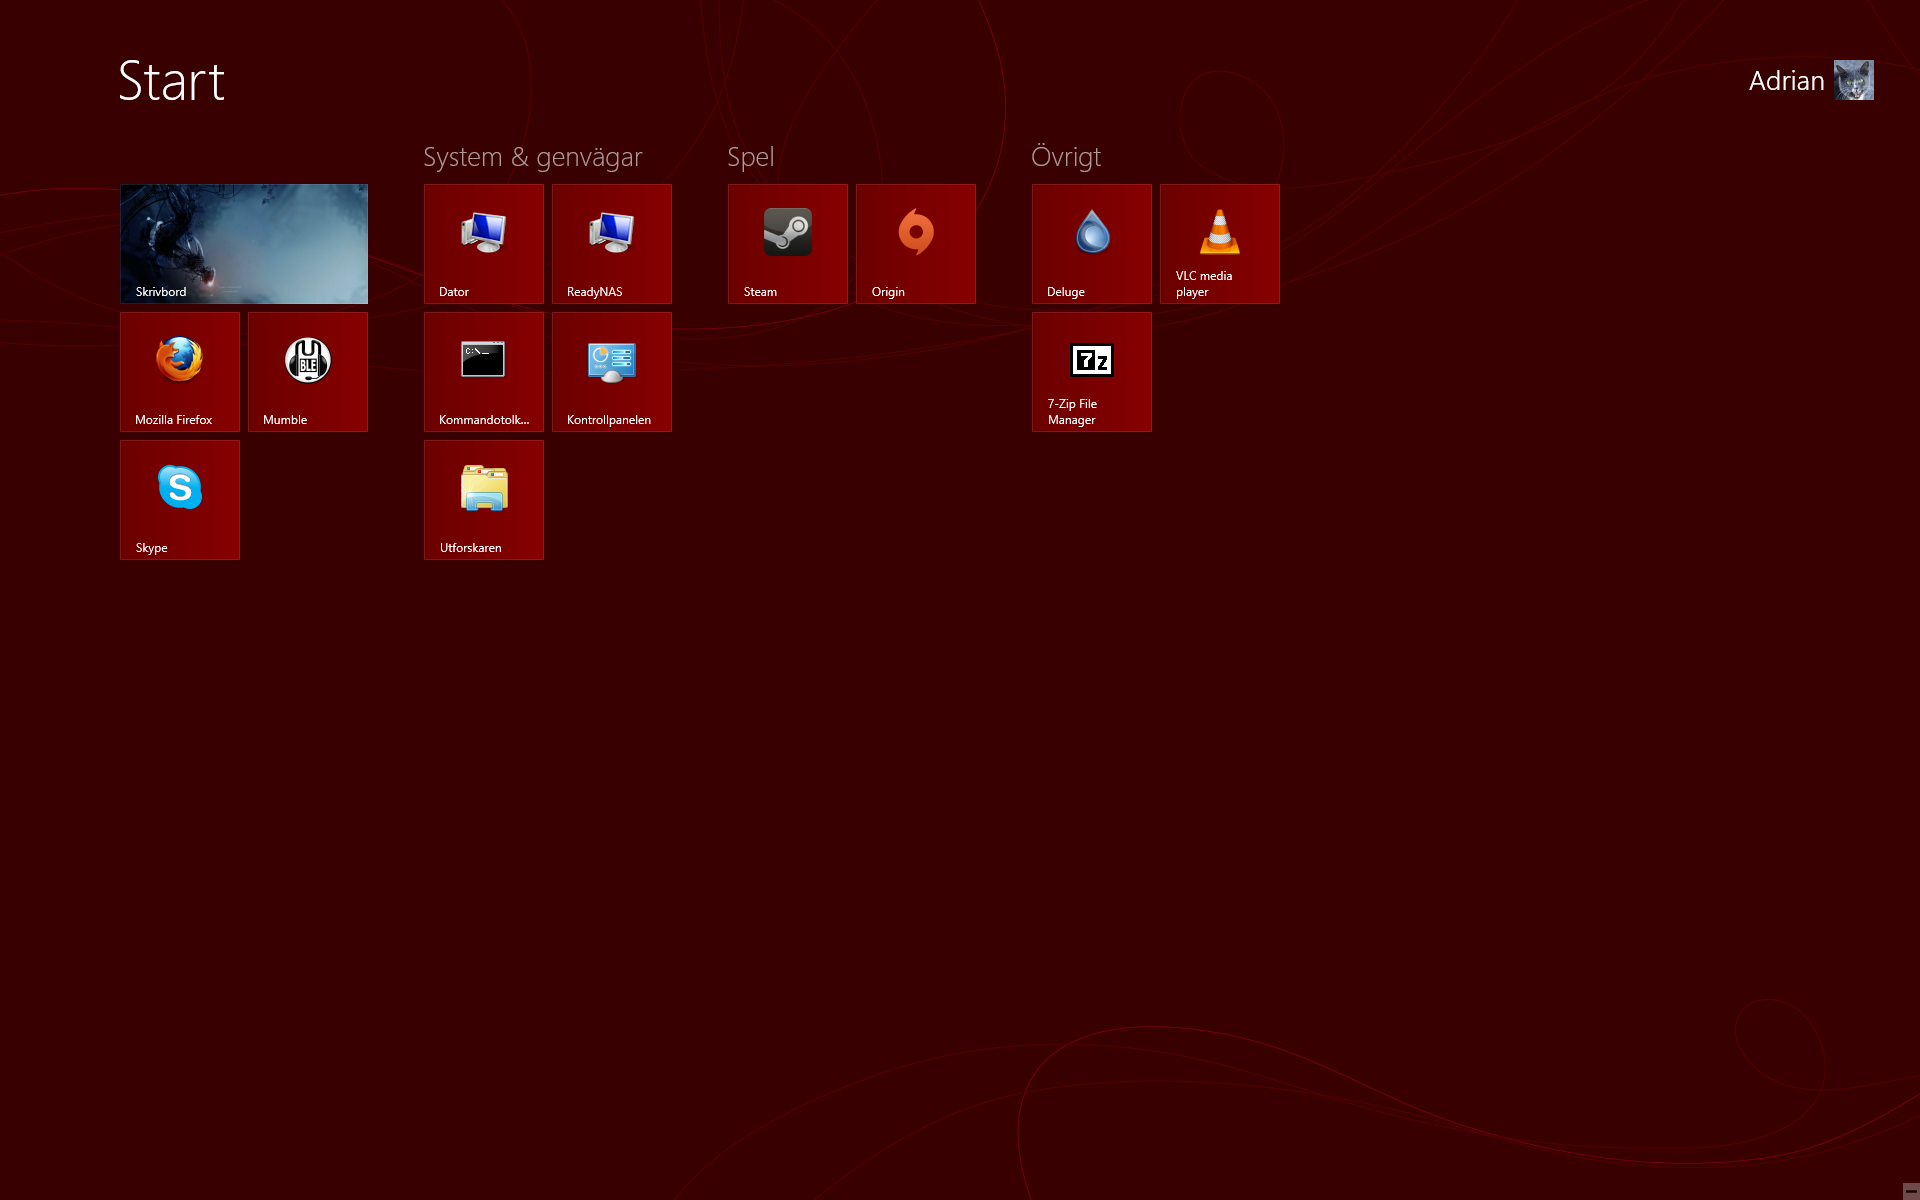1920x1200 pixels.
Task: Launch Origin tile
Action: tap(916, 243)
